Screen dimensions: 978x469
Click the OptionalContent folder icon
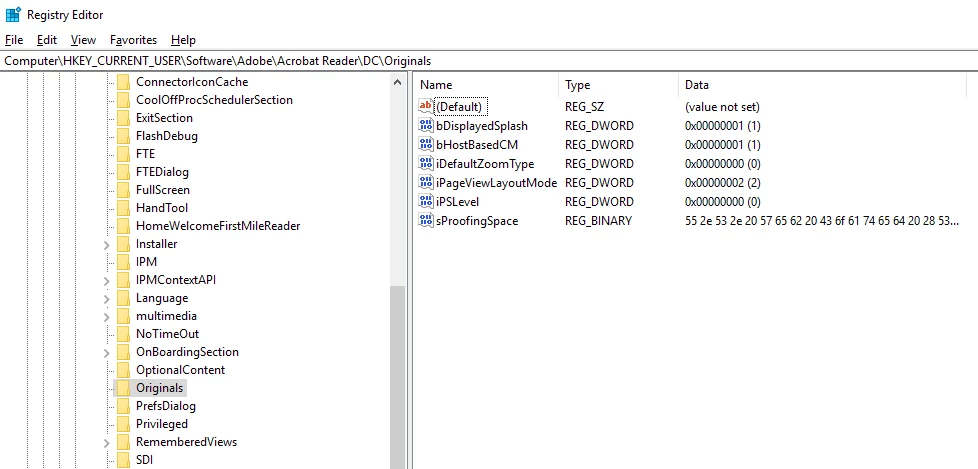click(x=123, y=370)
